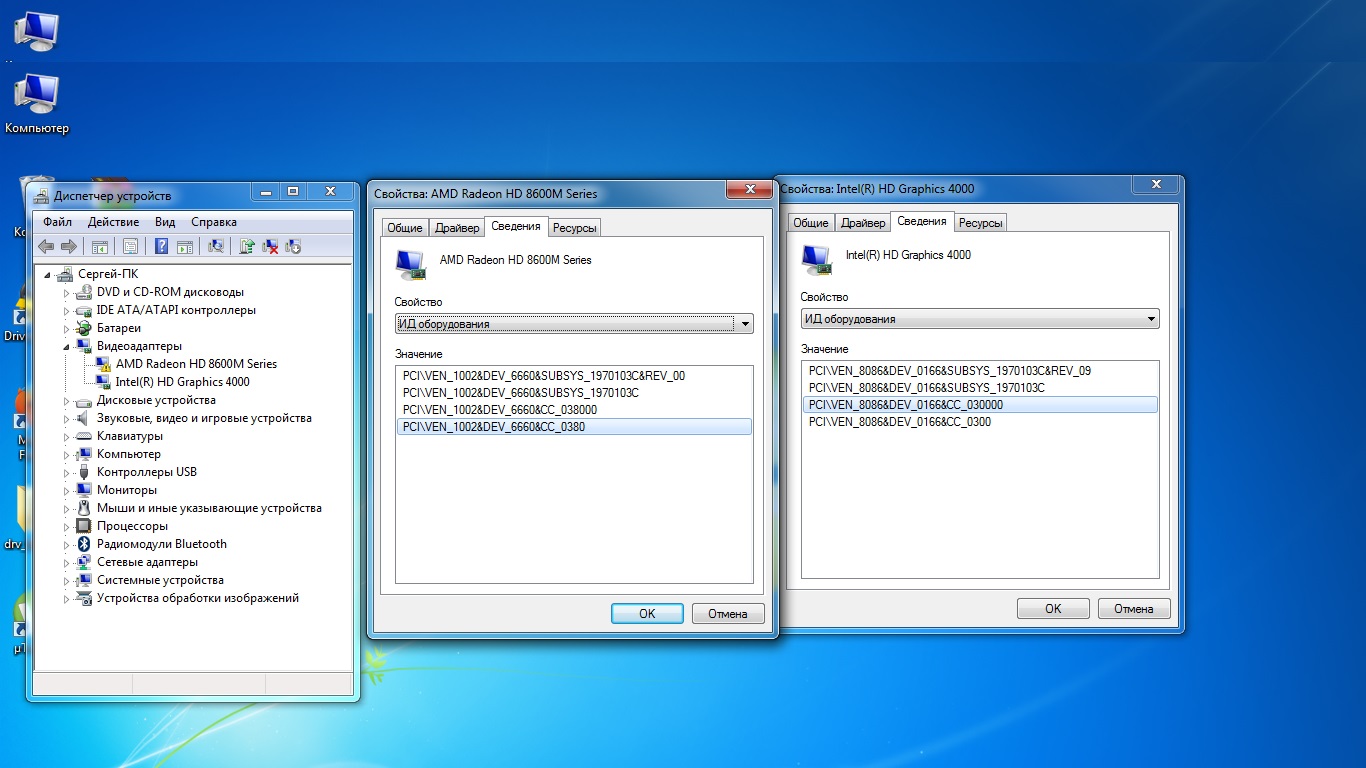Click the Device Manager title bar icon
1366x768 pixels.
42,195
